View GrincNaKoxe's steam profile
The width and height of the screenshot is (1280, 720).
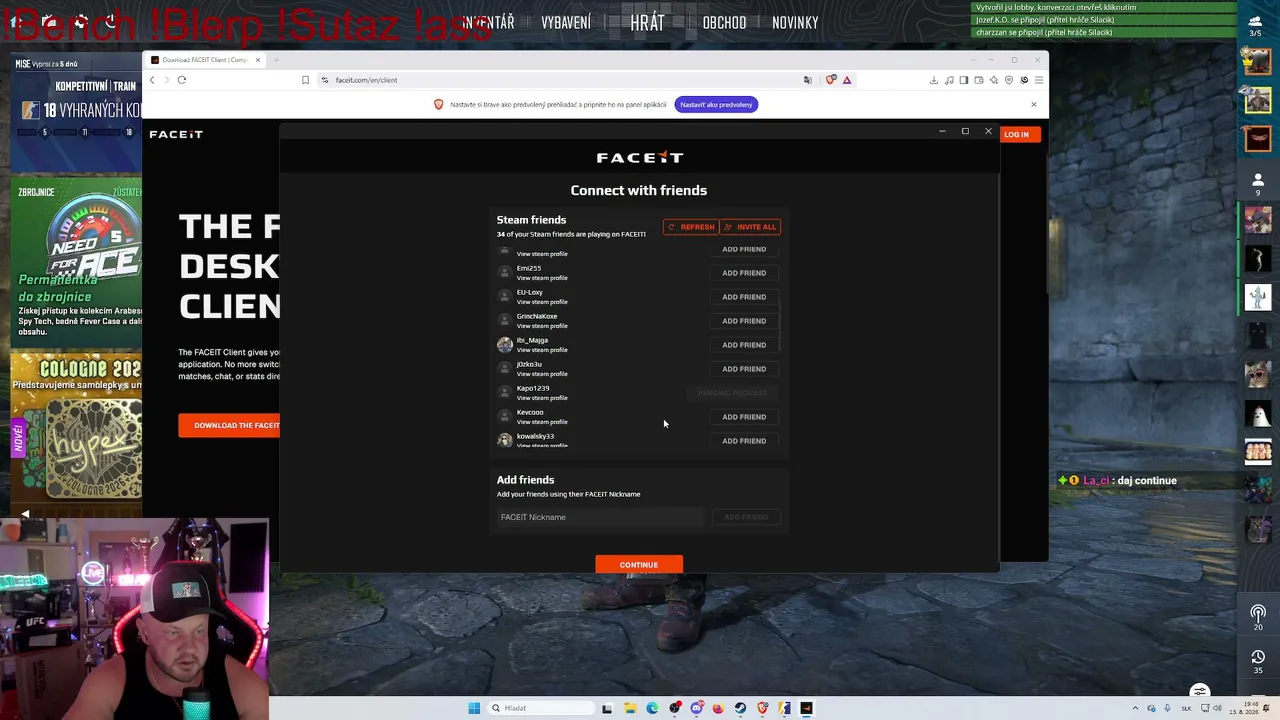(542, 326)
